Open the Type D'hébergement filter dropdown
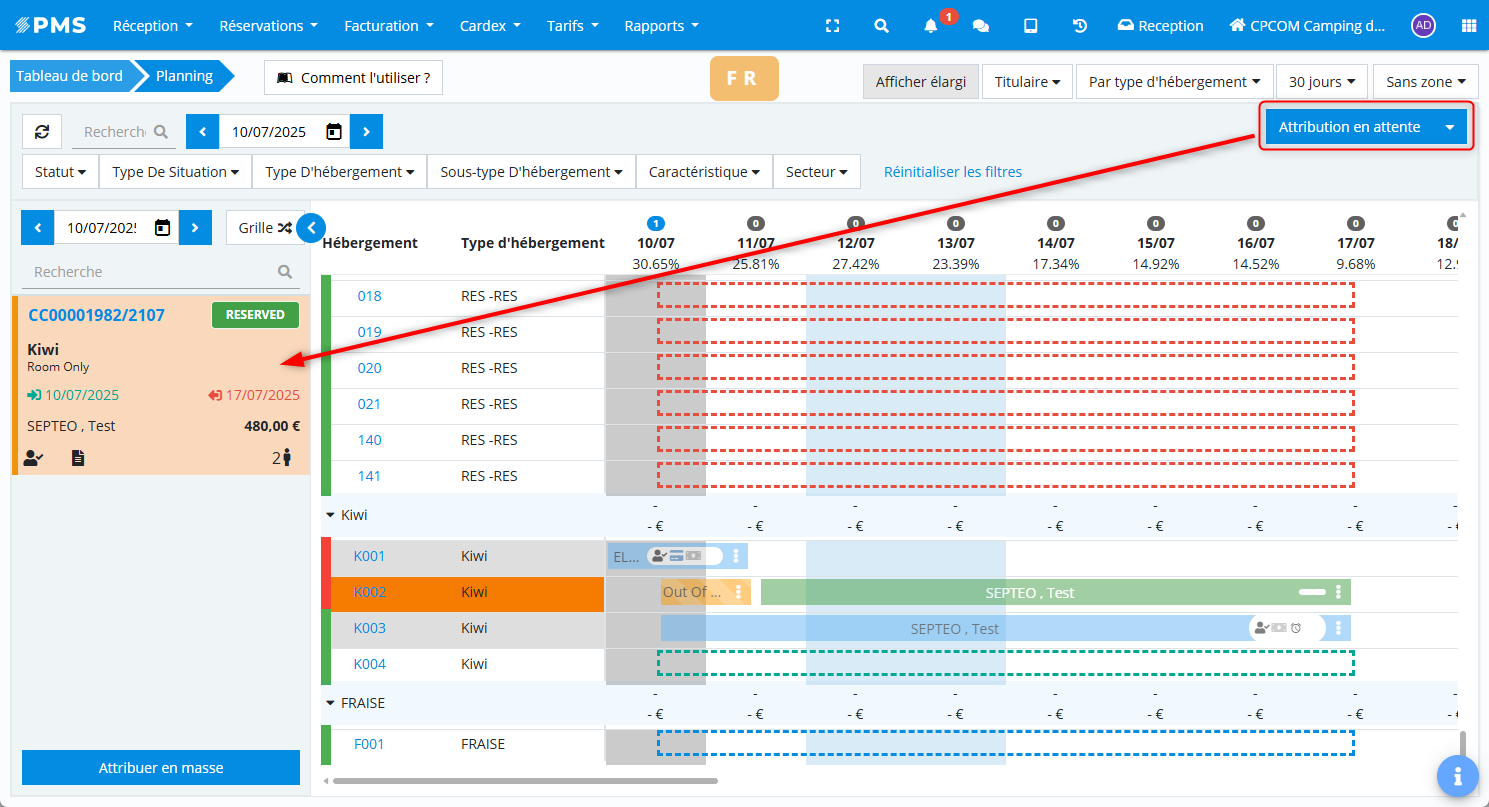This screenshot has width=1489, height=807. (339, 172)
